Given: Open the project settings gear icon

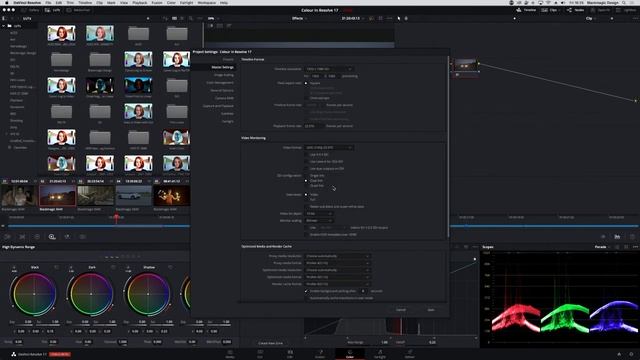Looking at the screenshot, I should (x=632, y=354).
